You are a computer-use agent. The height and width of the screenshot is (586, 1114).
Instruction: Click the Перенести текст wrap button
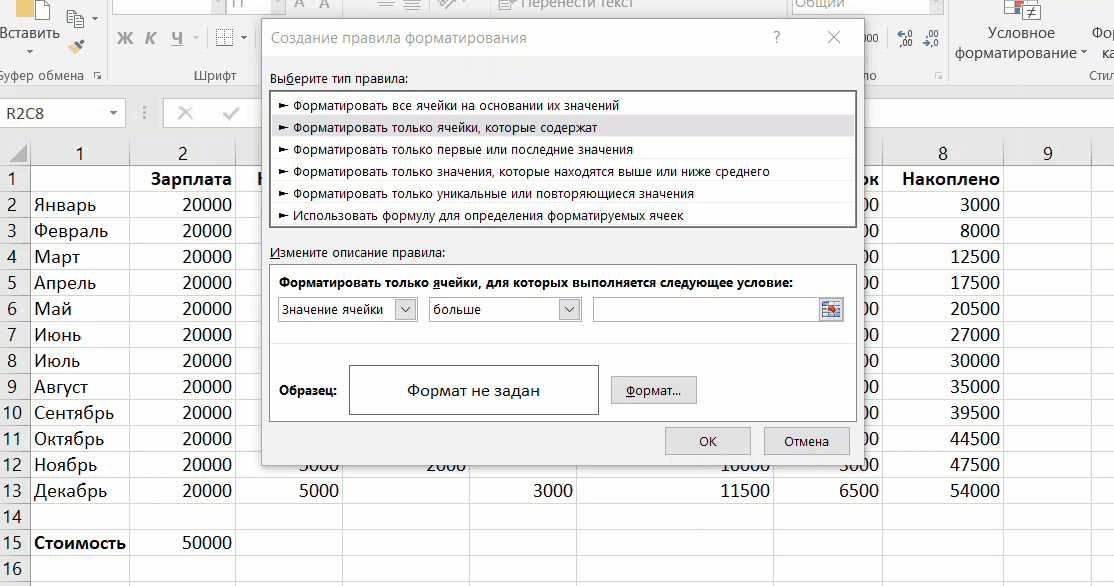(x=566, y=5)
